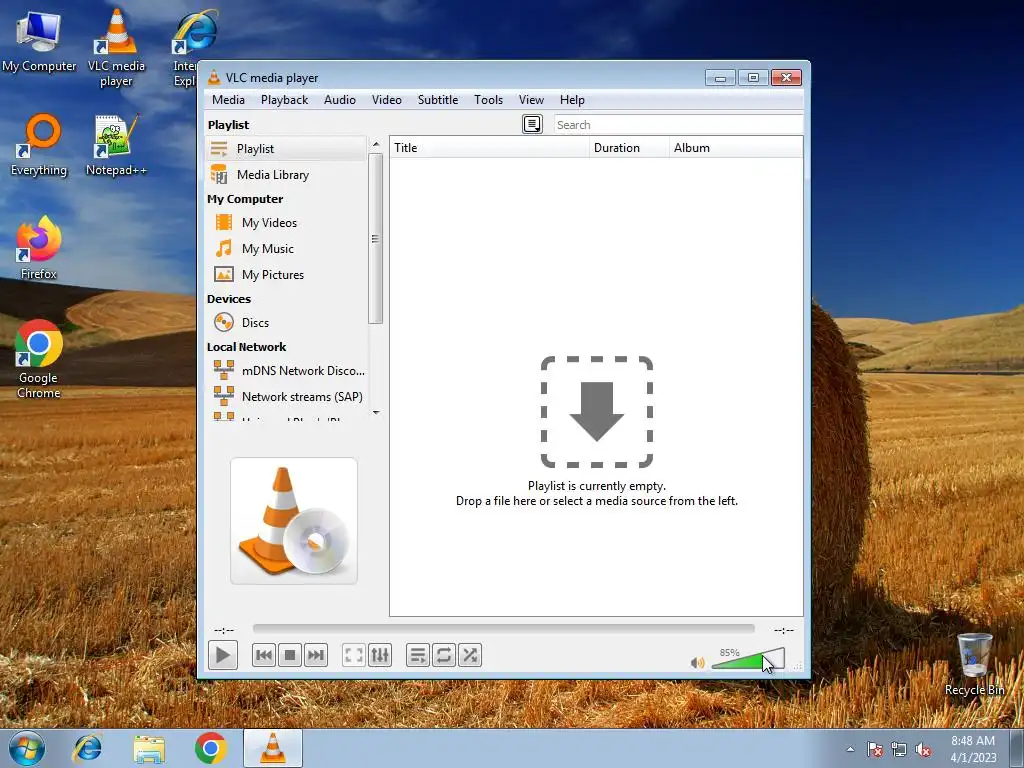Skip to next media track
The width and height of the screenshot is (1024, 768).
tap(315, 655)
